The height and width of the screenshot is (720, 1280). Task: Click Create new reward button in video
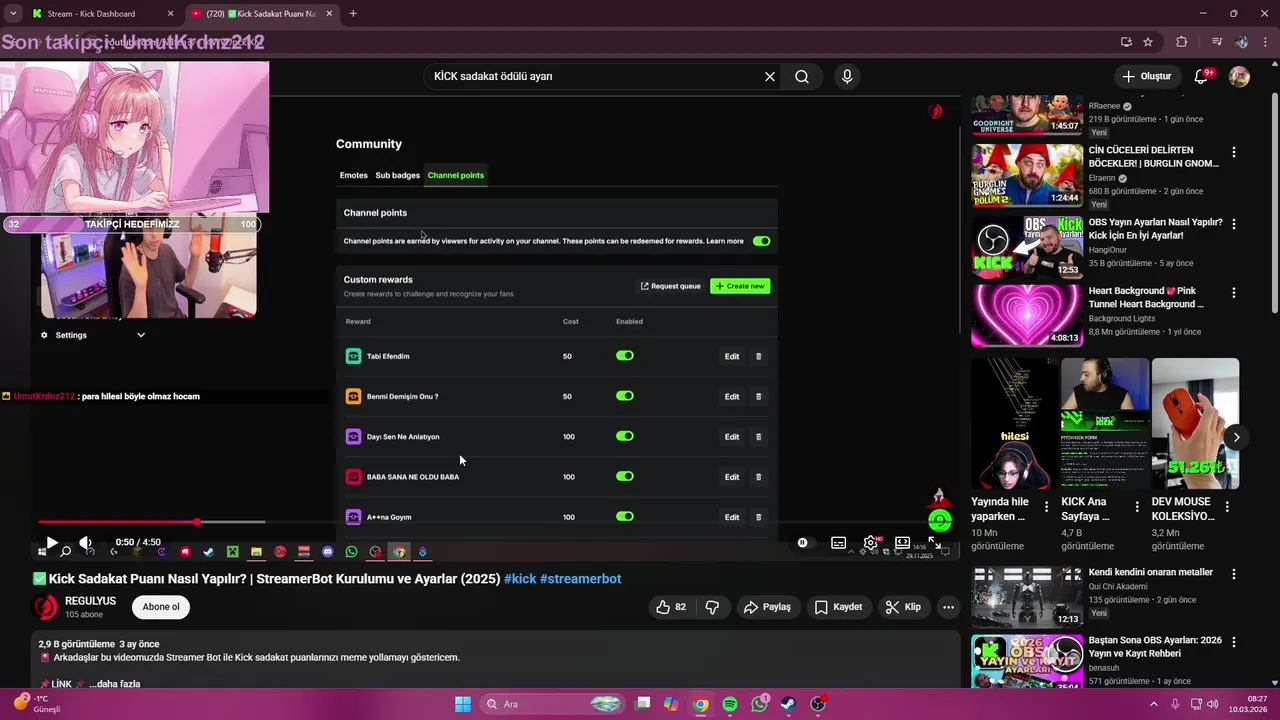(x=740, y=286)
